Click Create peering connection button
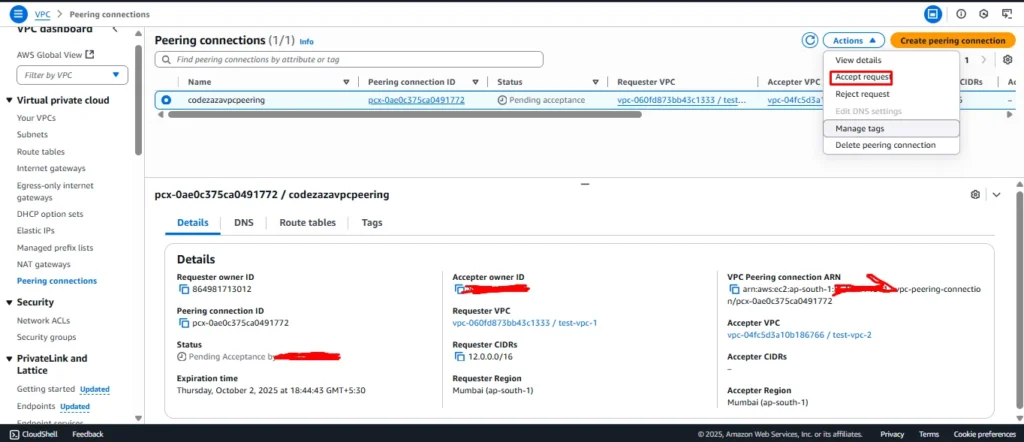The width and height of the screenshot is (1024, 442). tap(953, 40)
